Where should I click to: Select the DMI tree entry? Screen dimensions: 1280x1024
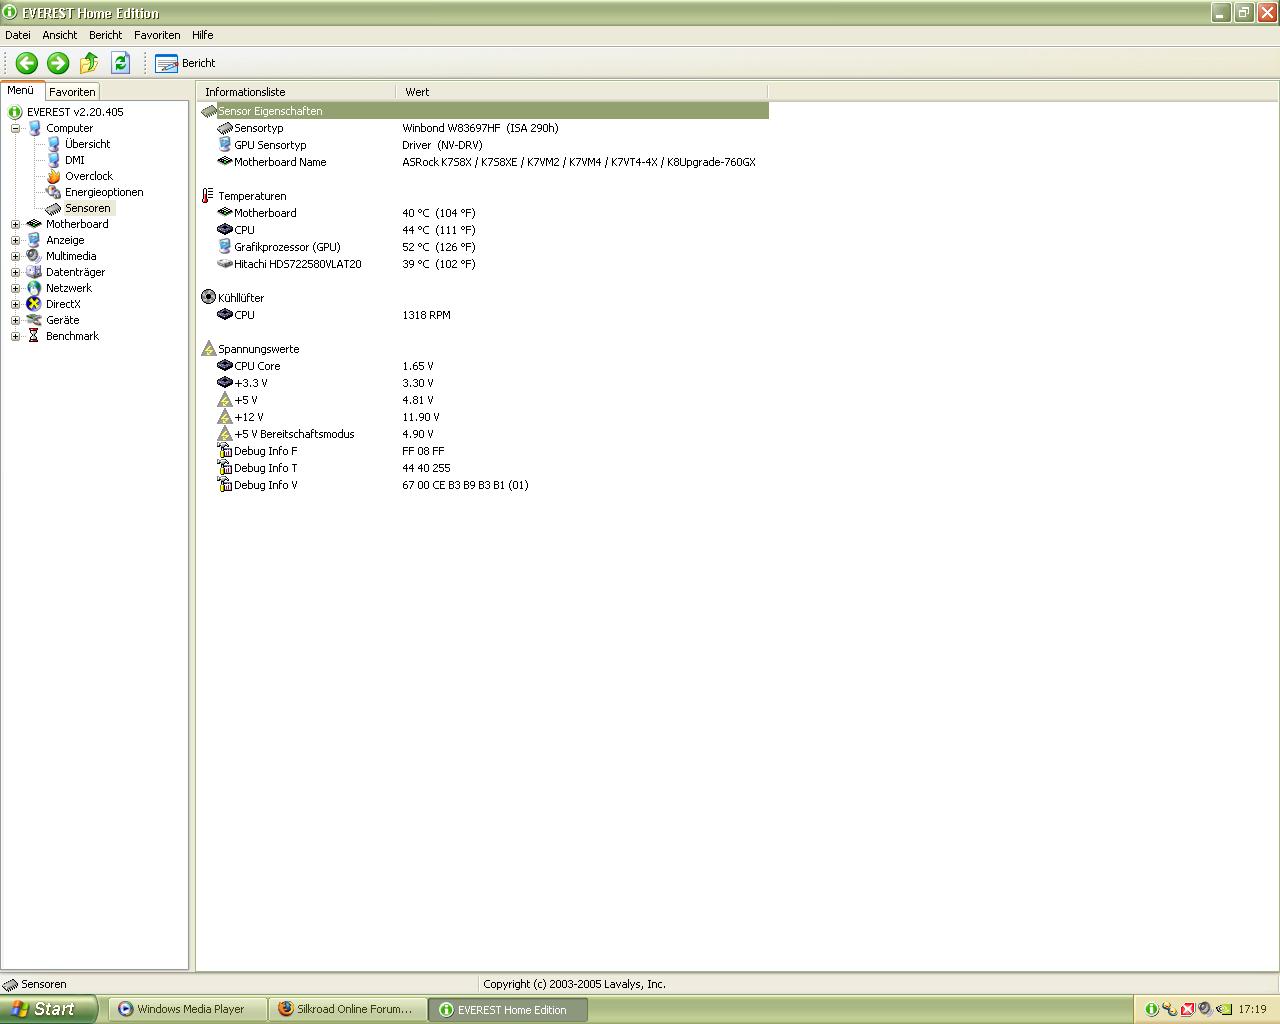coord(75,160)
